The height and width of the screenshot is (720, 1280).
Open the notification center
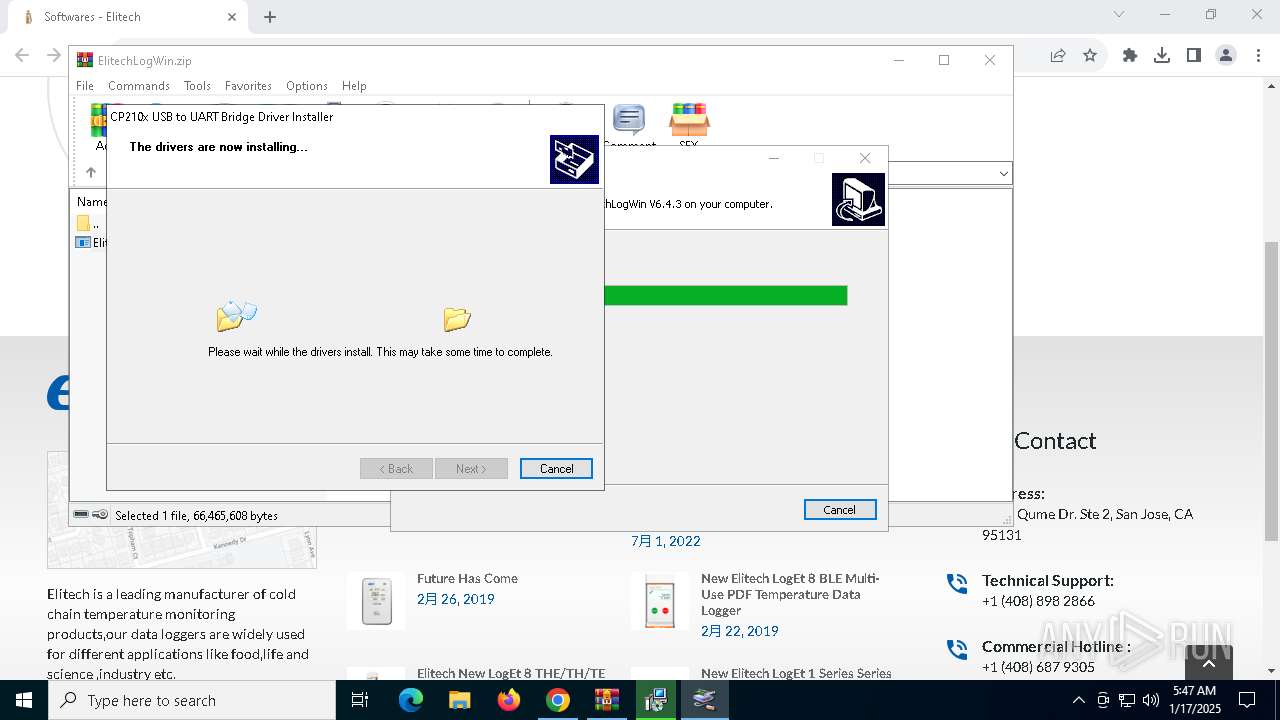pyautogui.click(x=1247, y=700)
